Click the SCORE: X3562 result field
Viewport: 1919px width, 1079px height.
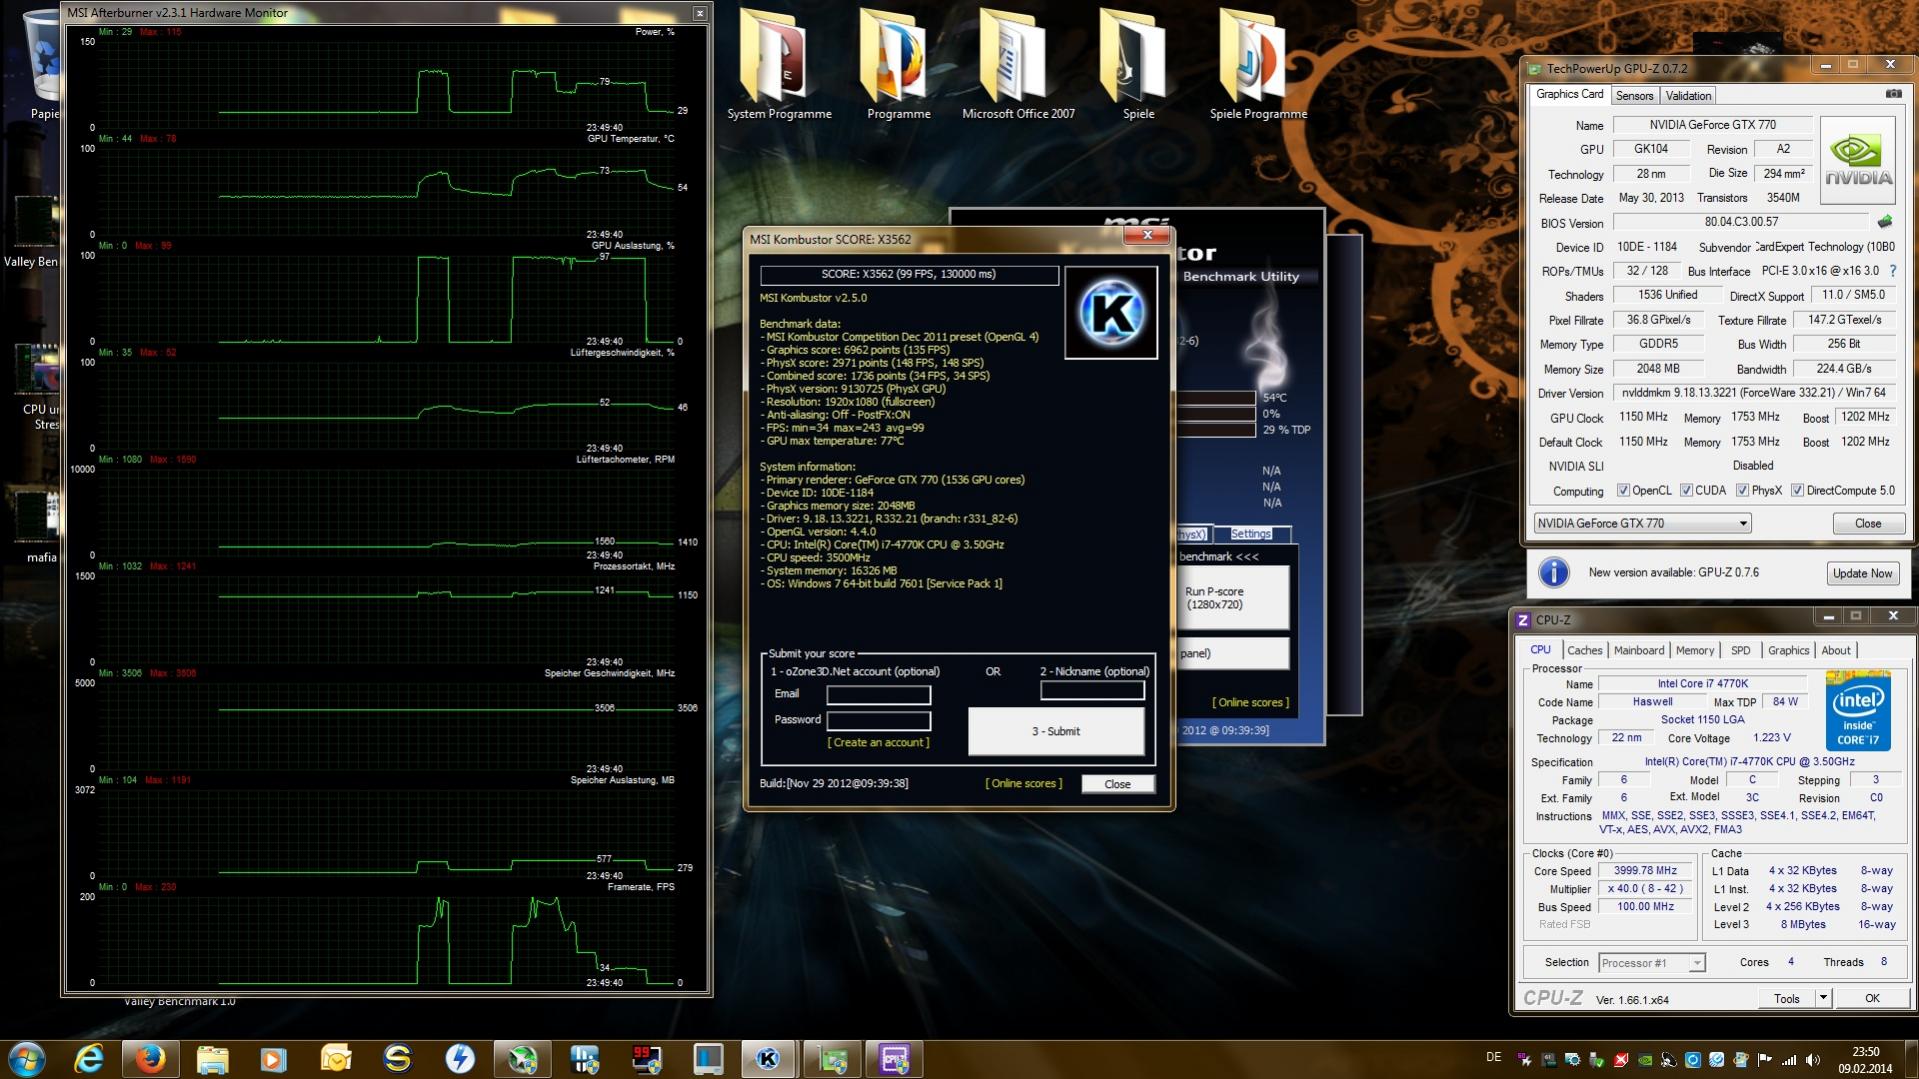coord(908,274)
